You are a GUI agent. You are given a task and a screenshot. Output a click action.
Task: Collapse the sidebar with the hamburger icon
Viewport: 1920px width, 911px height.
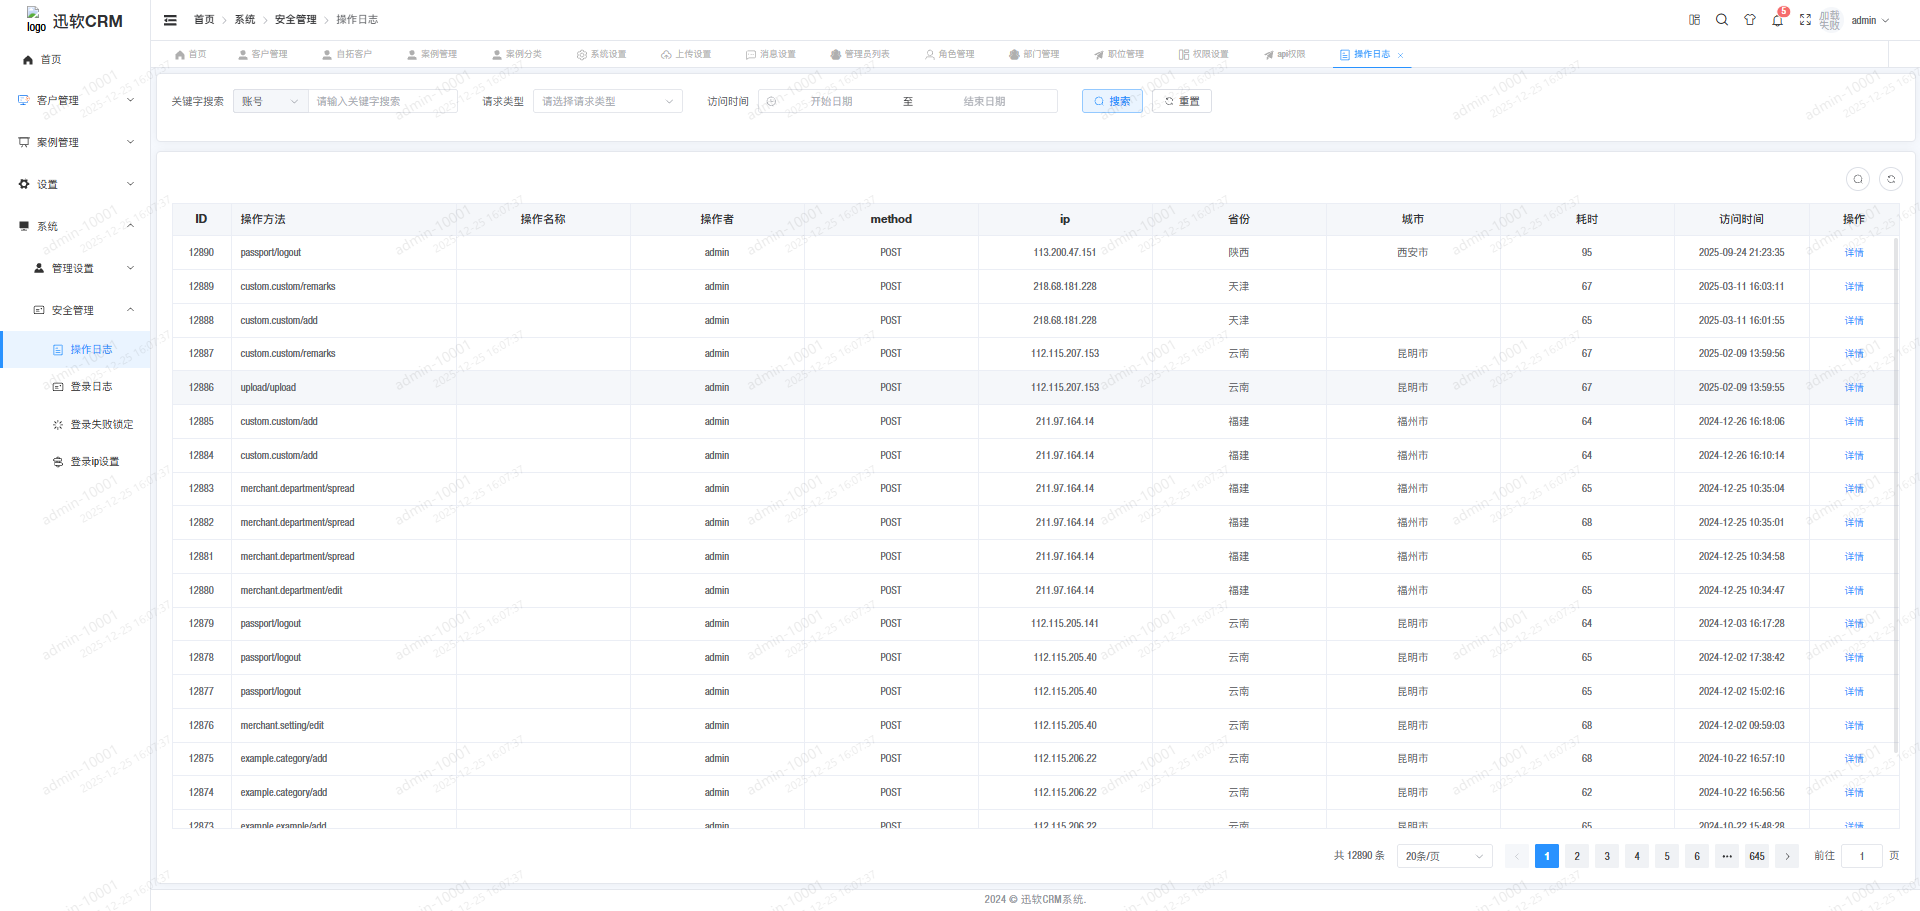pos(170,20)
